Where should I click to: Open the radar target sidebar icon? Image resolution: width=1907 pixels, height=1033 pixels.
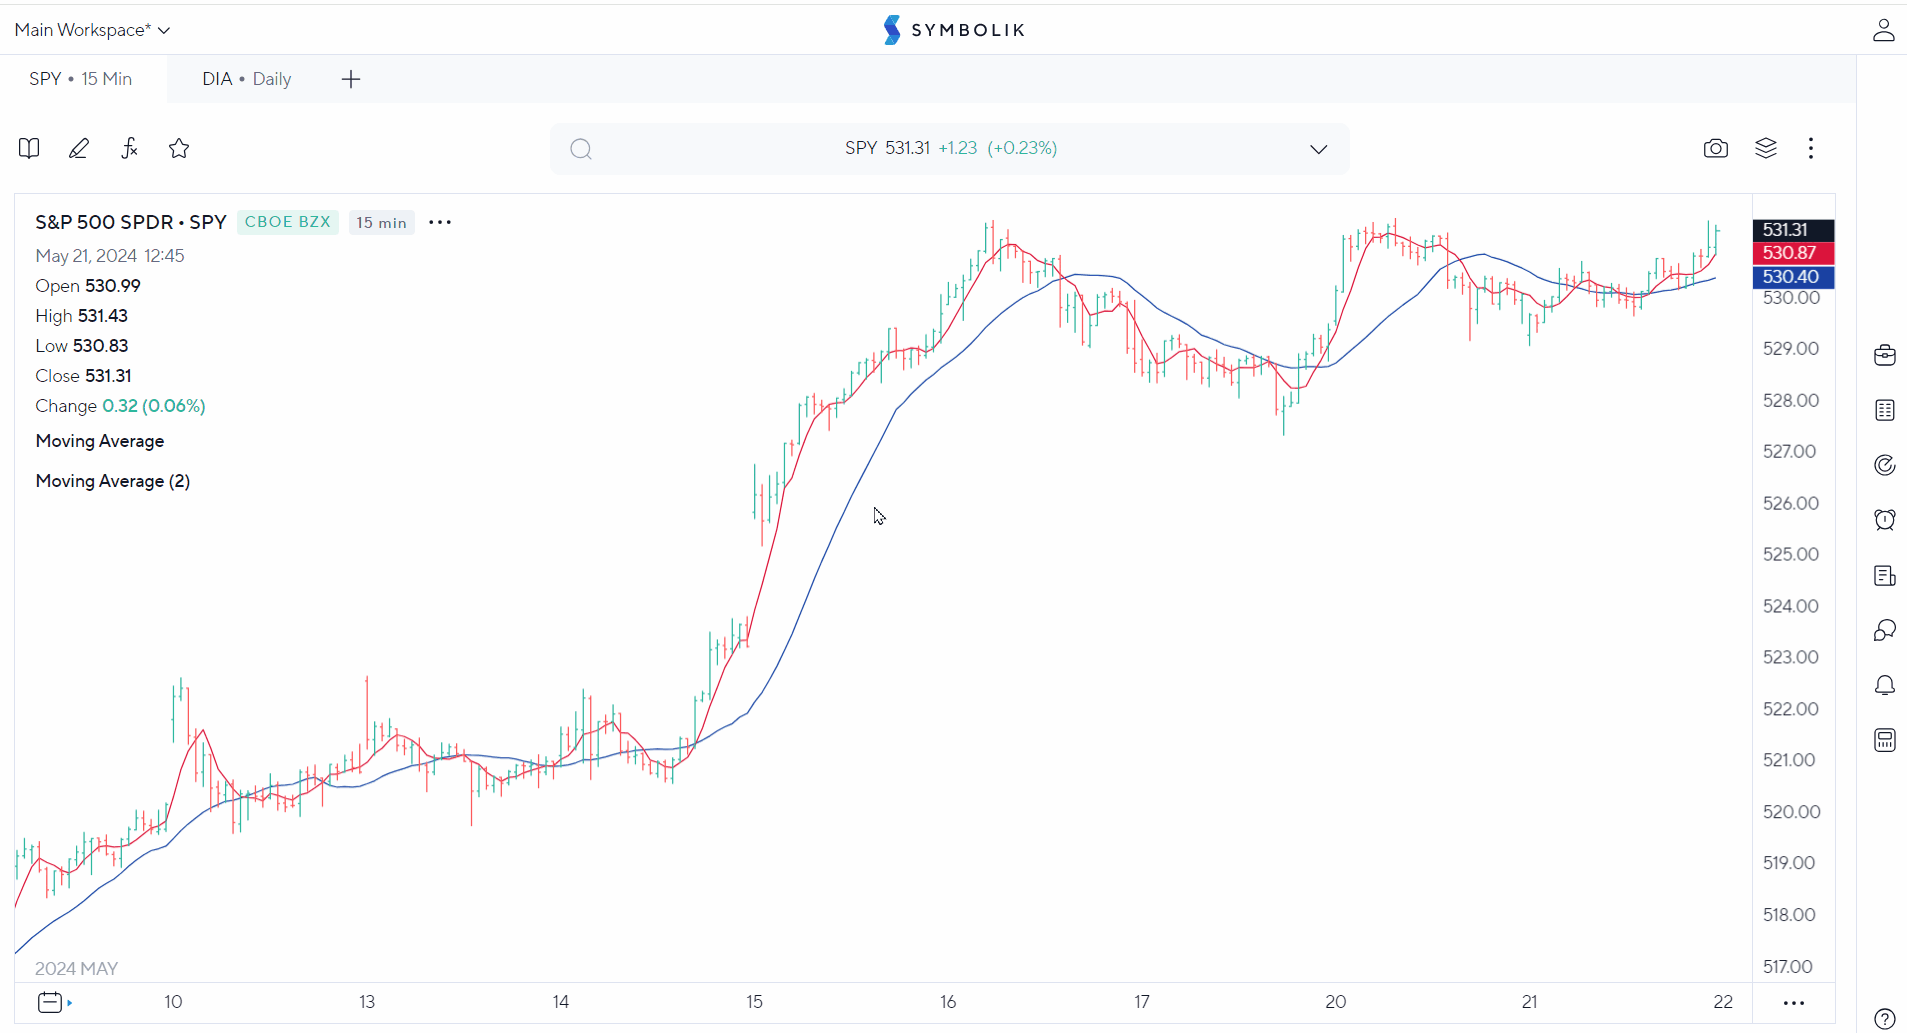tap(1885, 465)
